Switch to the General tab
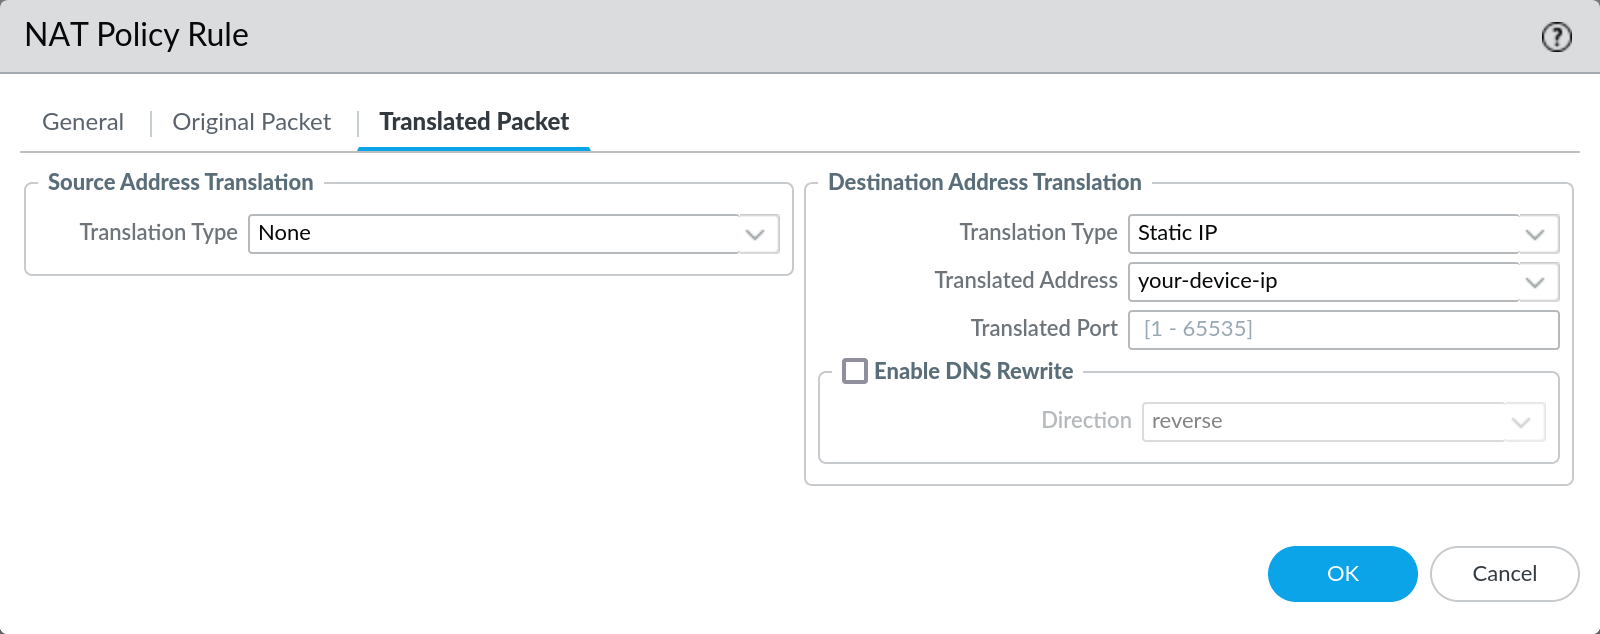 tap(83, 122)
